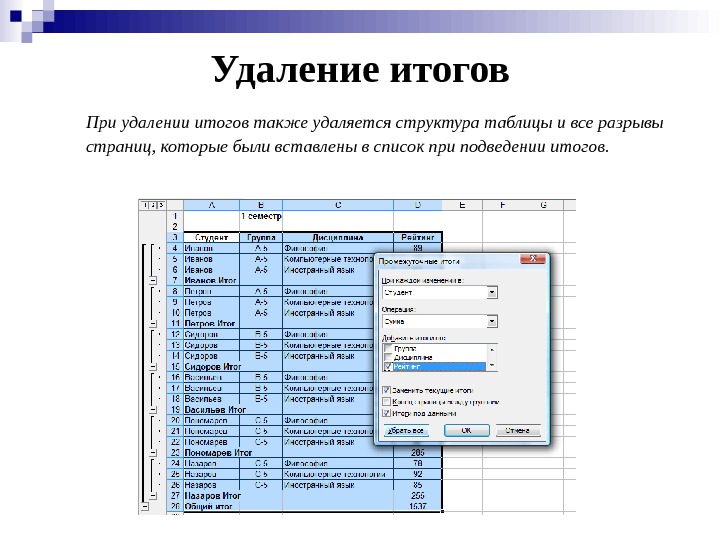The width and height of the screenshot is (720, 540).
Task: Collapse the Васильев Итог group
Action: (153, 410)
